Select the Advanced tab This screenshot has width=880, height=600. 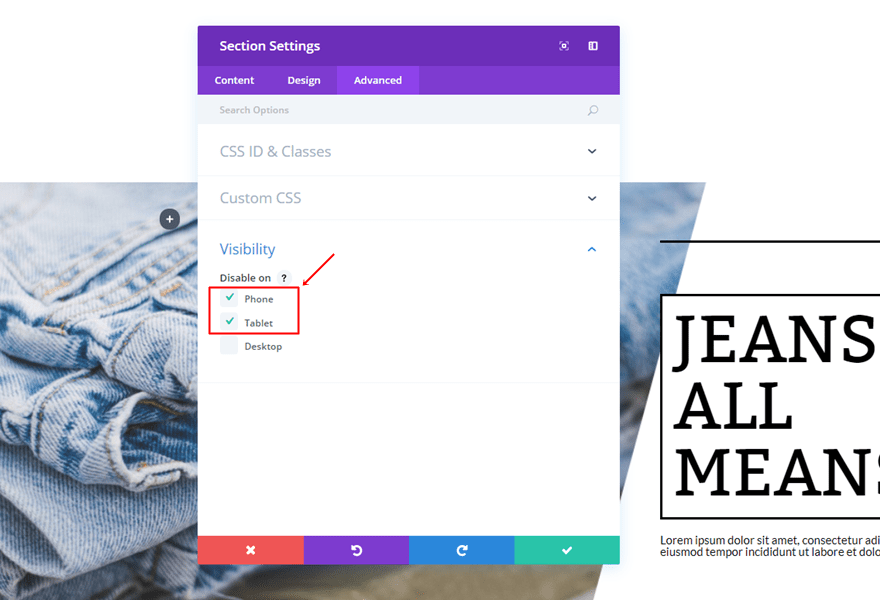[378, 80]
